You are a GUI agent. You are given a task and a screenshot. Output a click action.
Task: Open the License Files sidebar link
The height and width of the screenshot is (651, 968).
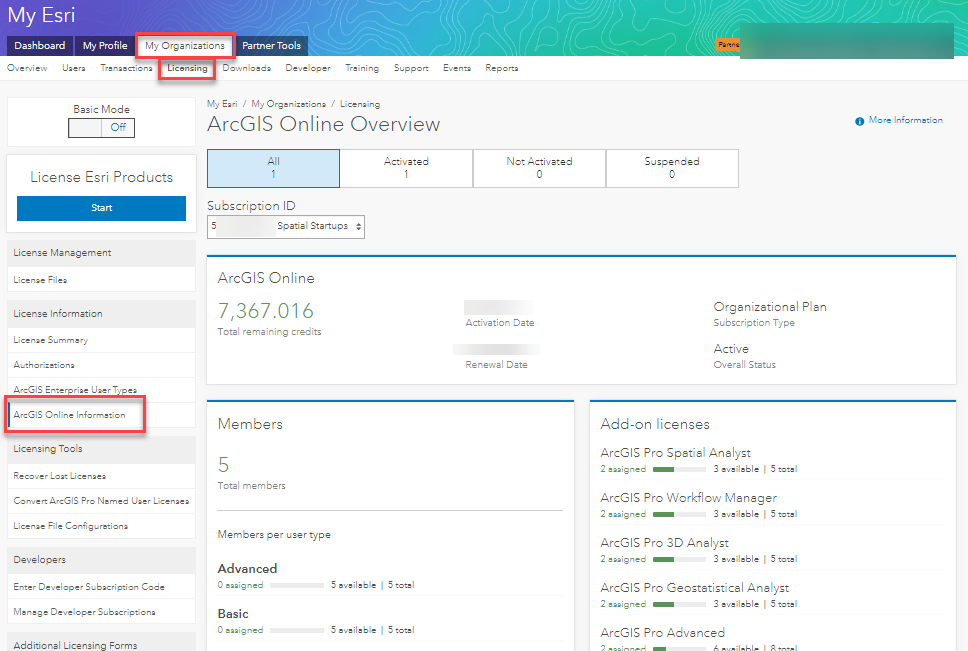pos(40,280)
